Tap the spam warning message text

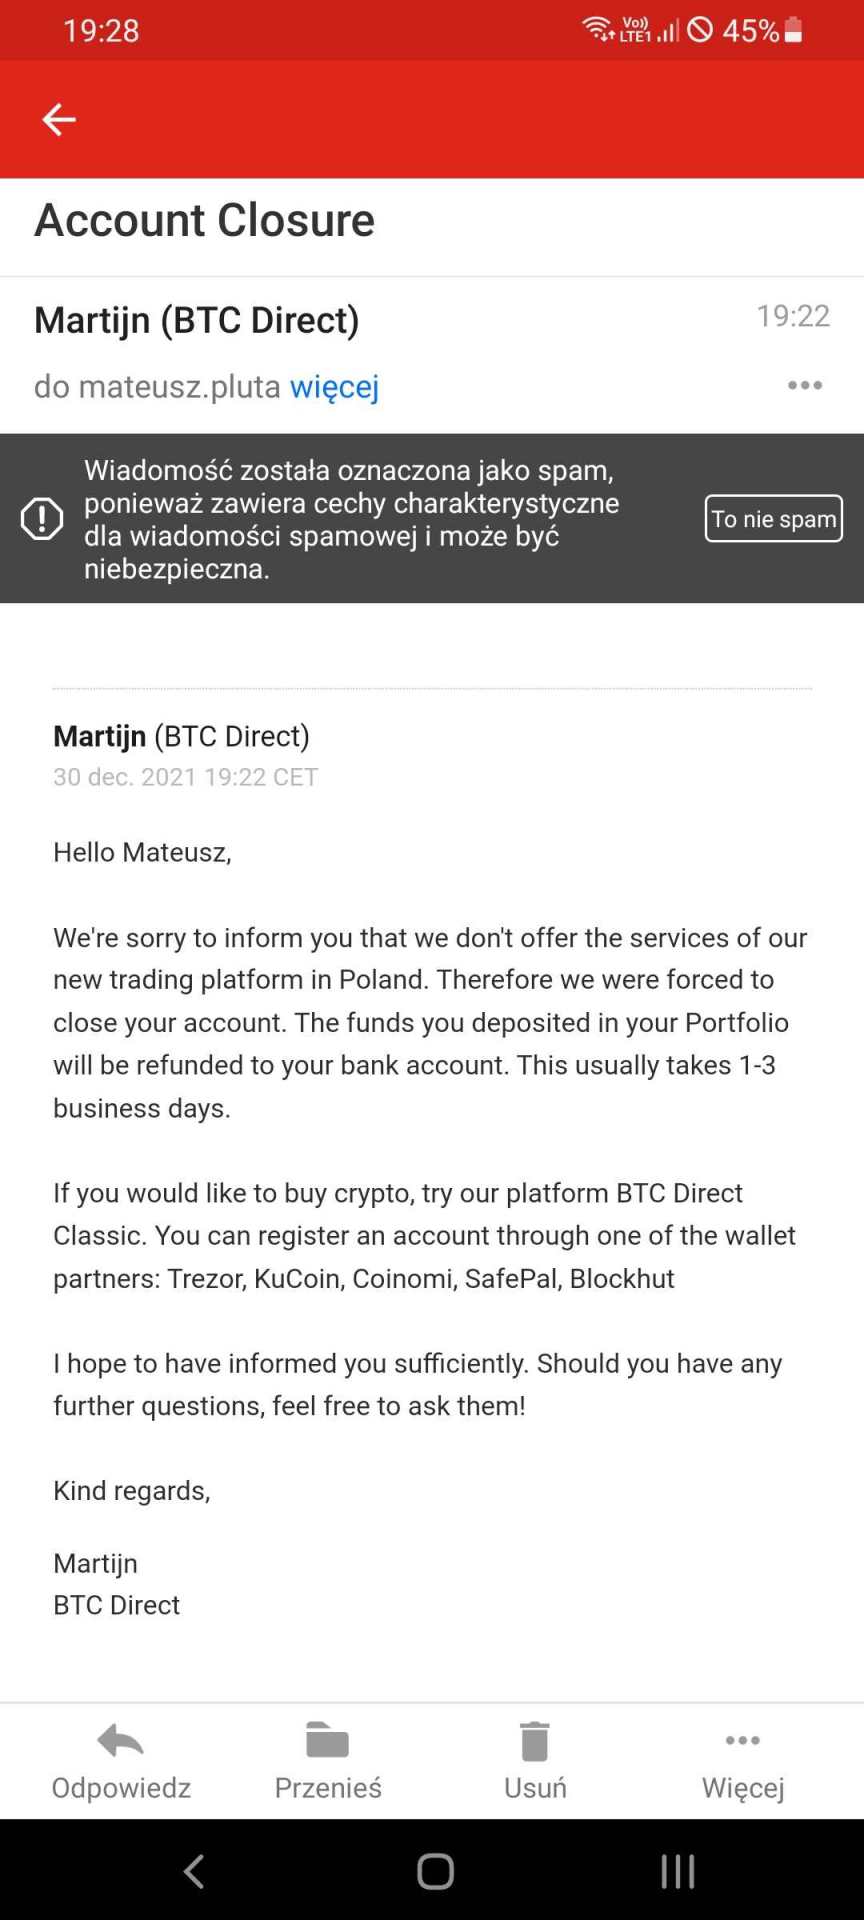coord(350,518)
